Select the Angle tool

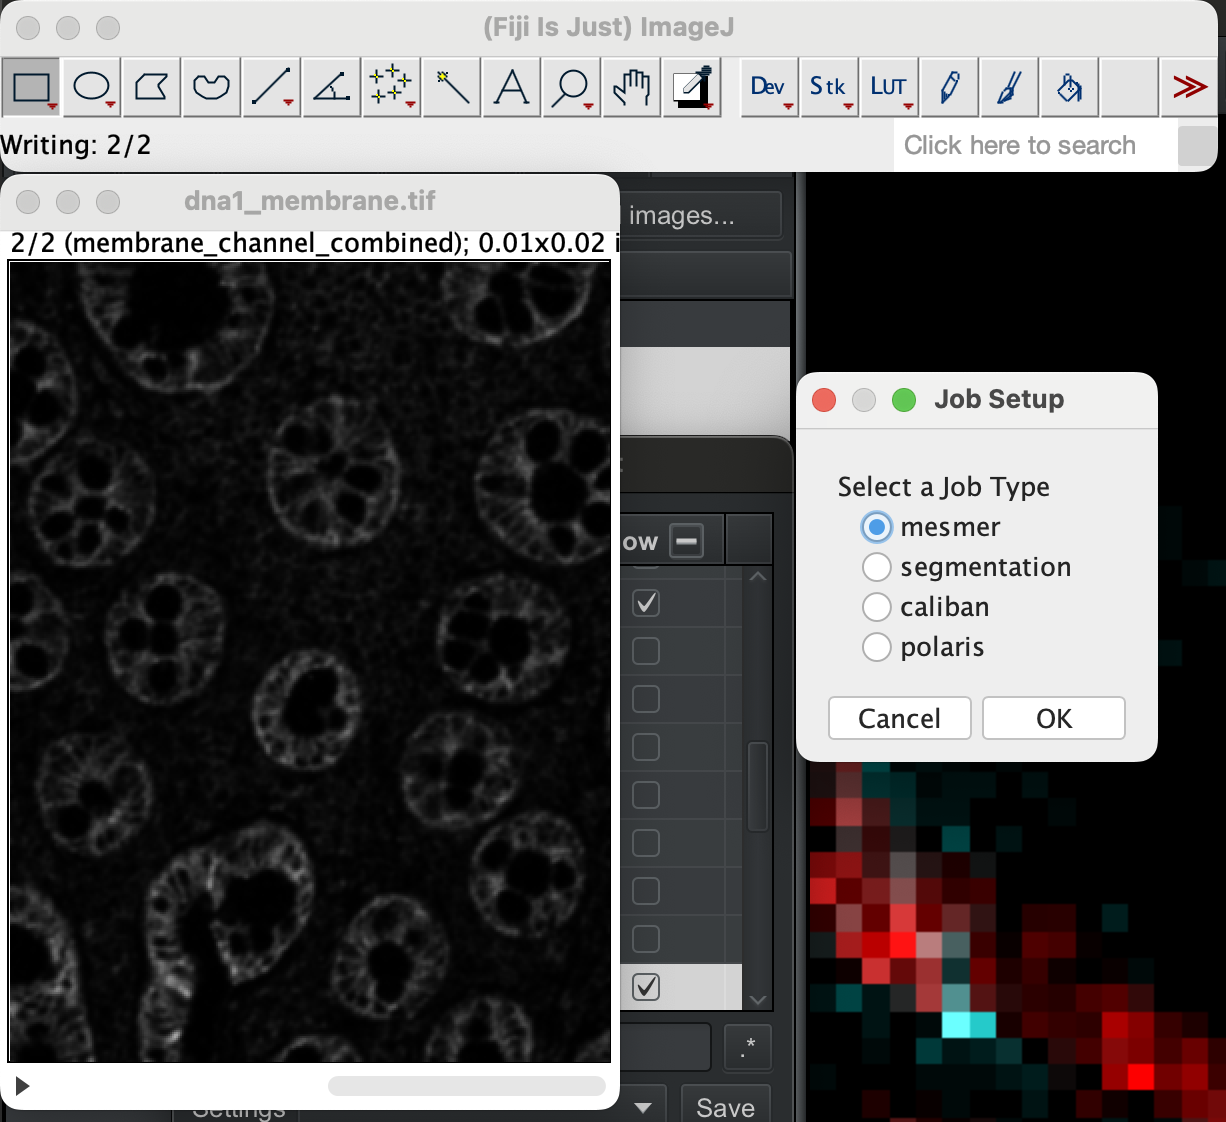[331, 88]
